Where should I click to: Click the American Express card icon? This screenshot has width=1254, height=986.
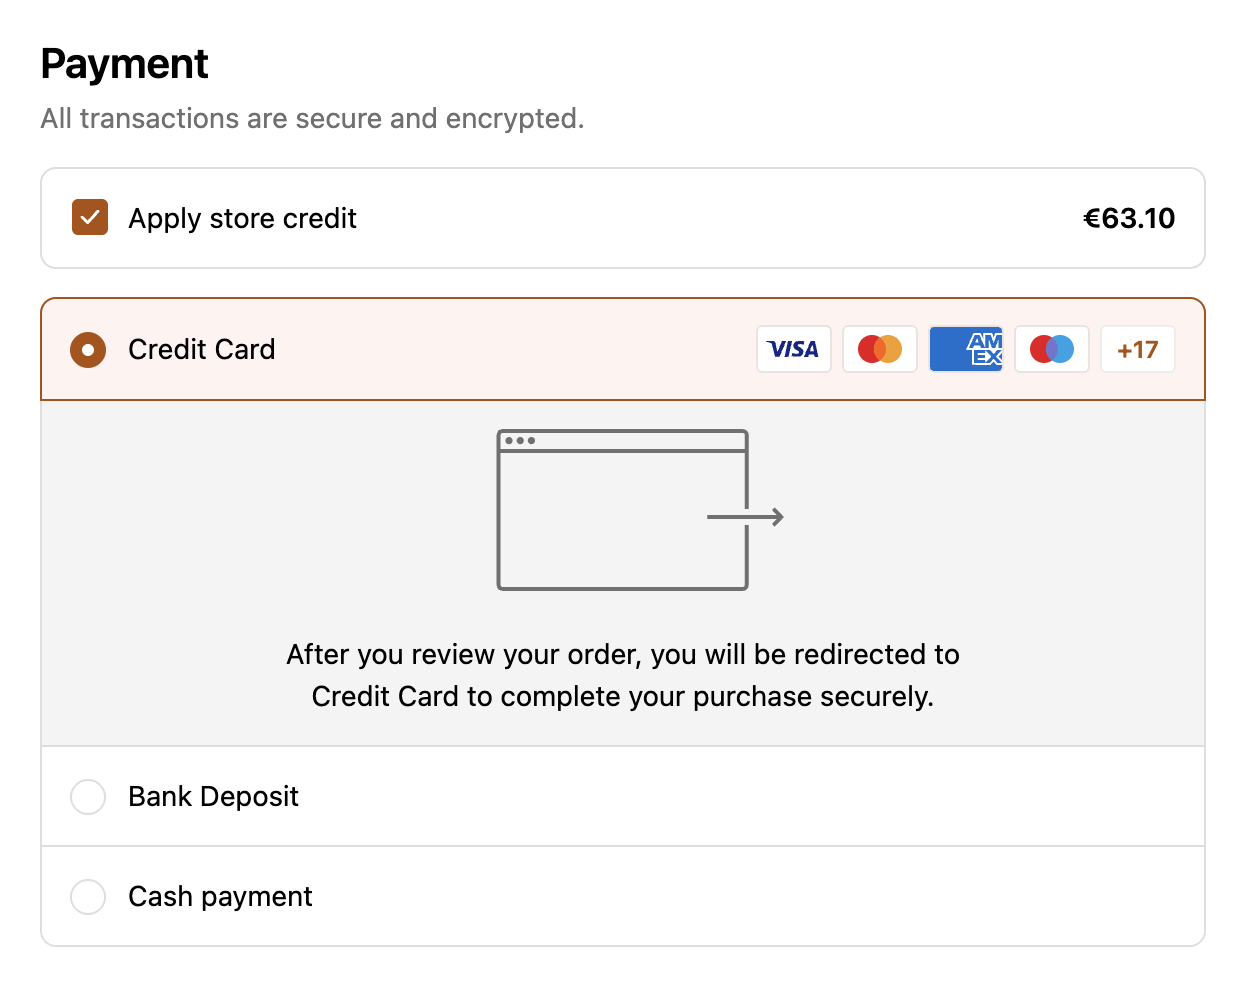966,349
